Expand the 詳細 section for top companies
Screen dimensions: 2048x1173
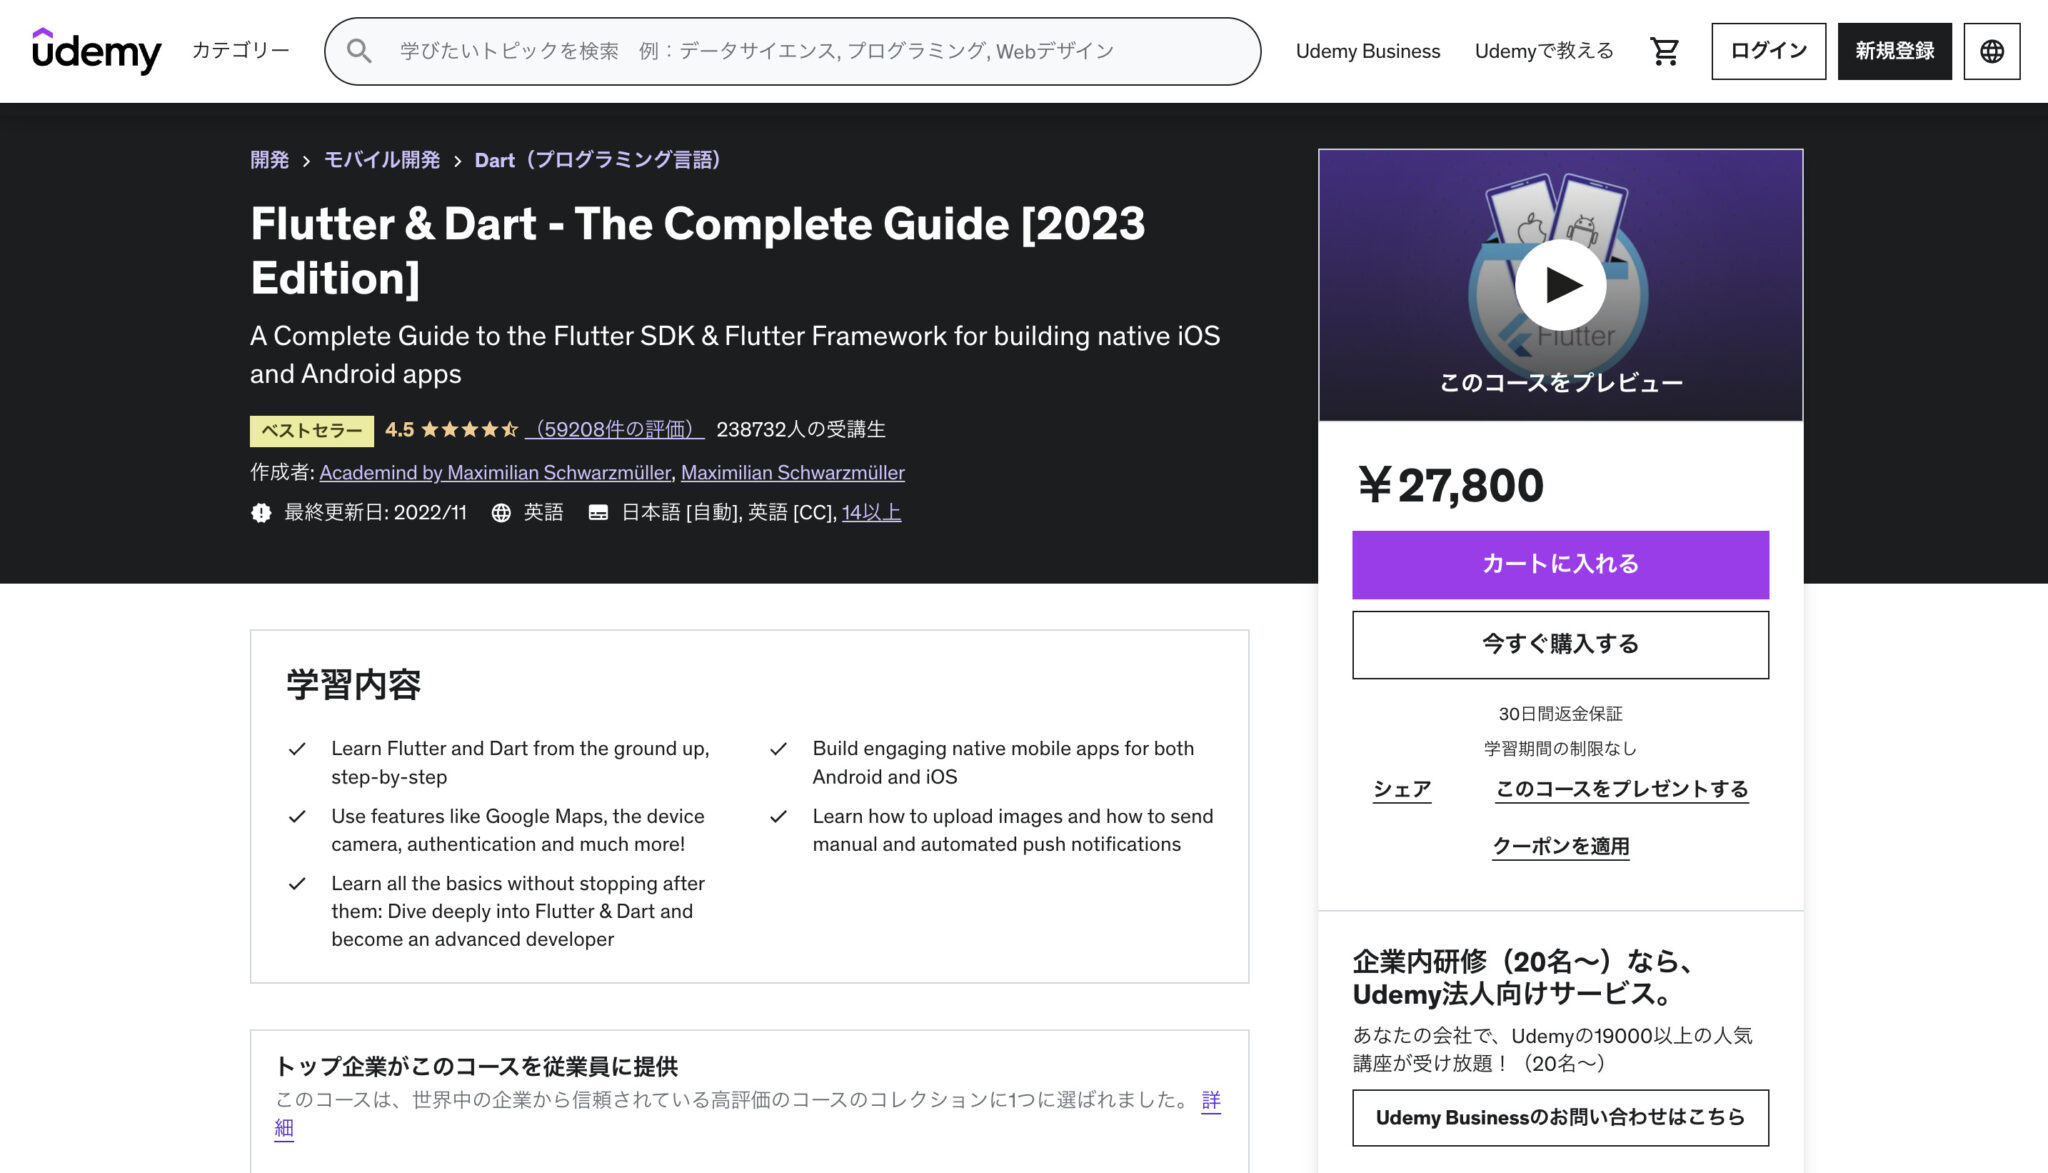1210,1100
